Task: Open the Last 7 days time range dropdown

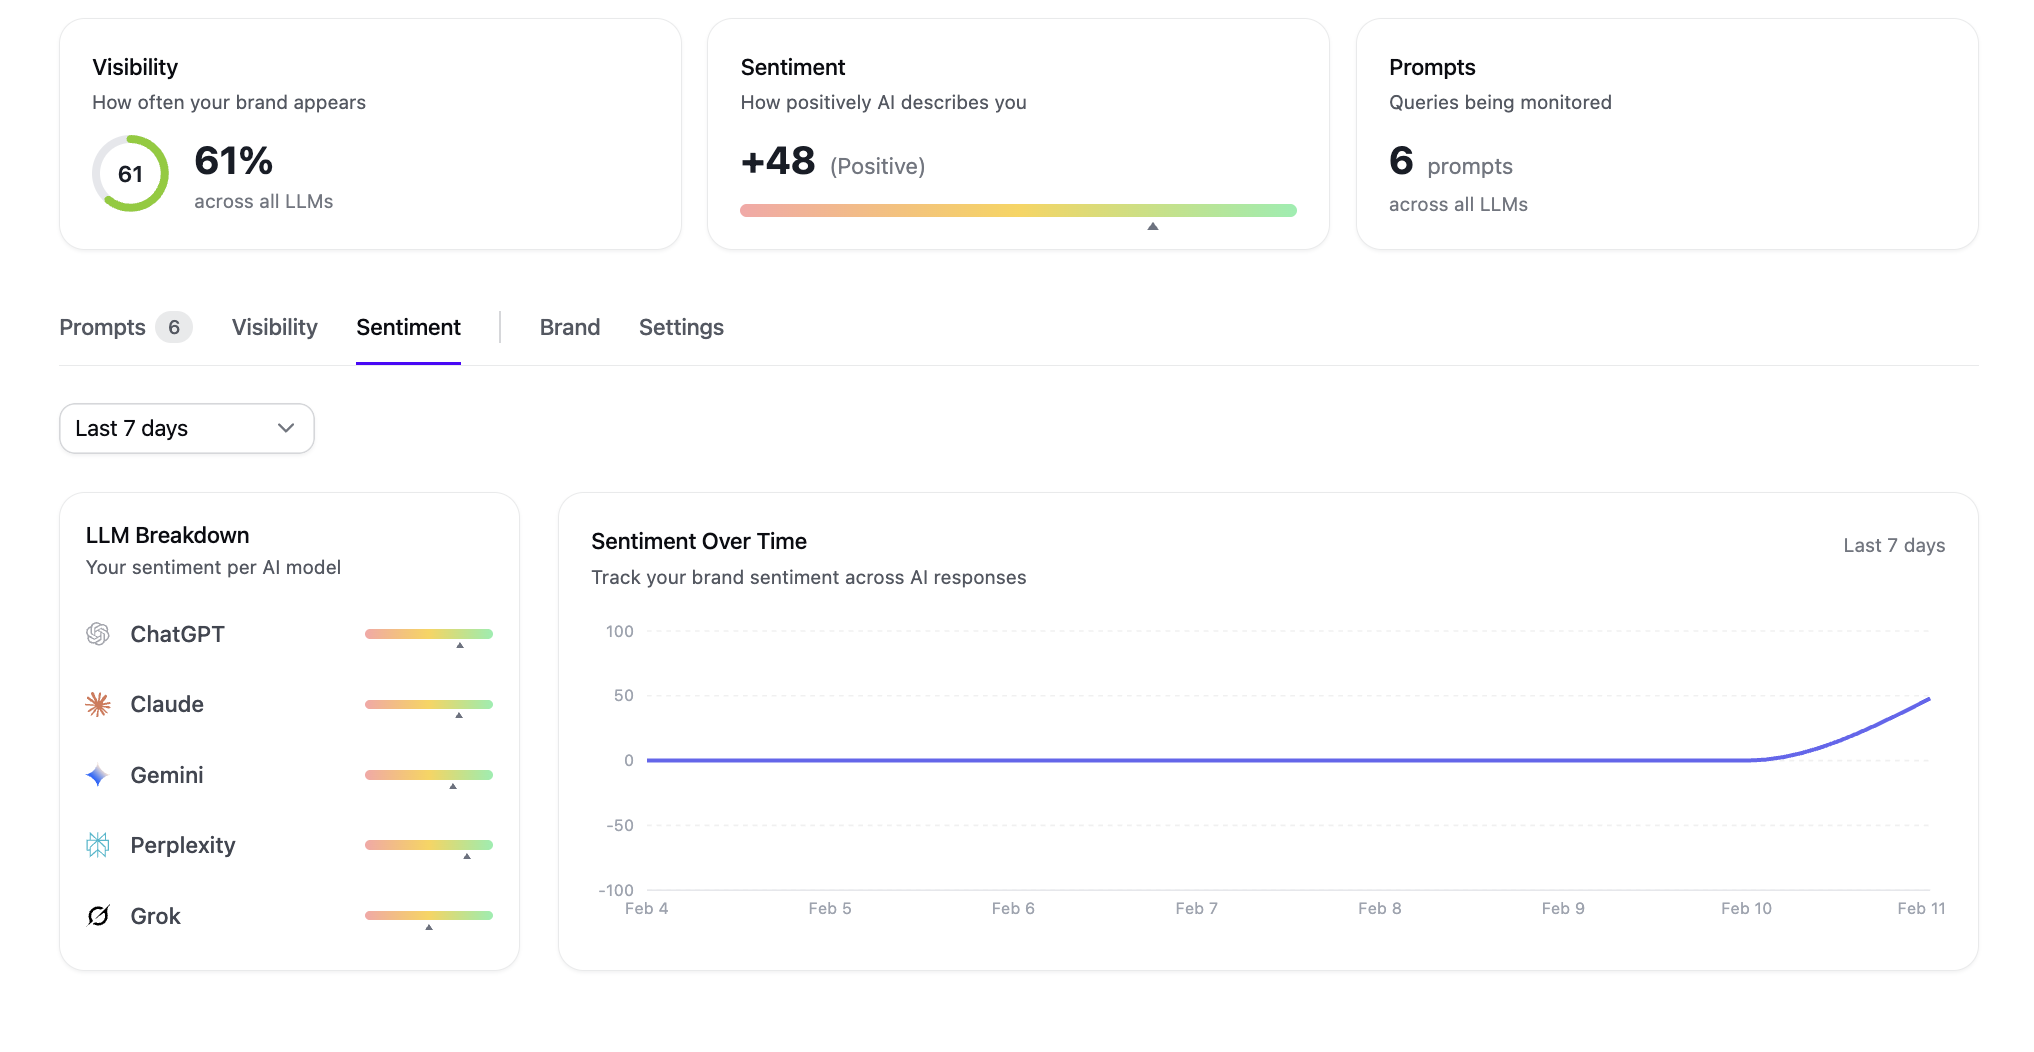Action: pyautogui.click(x=186, y=428)
